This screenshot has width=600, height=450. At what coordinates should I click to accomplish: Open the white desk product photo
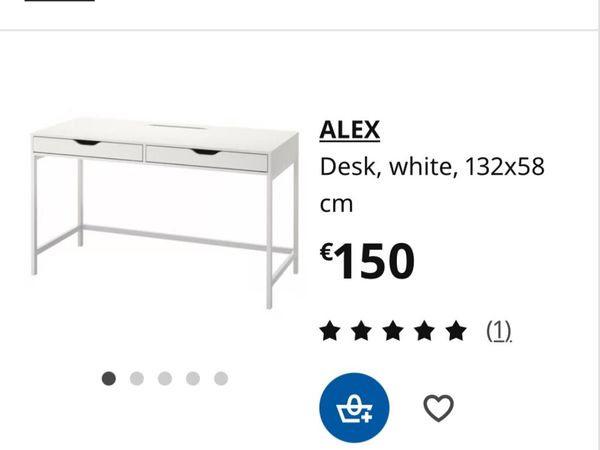[165, 213]
